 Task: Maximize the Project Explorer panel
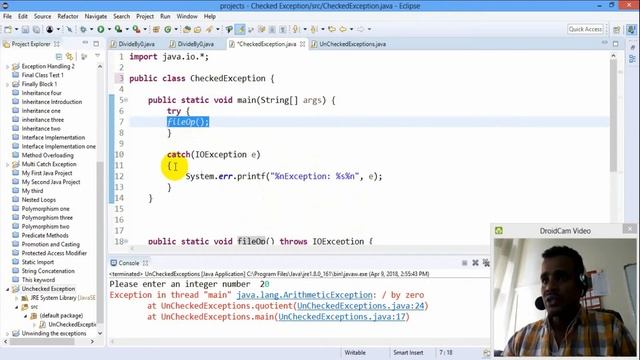[x=96, y=44]
